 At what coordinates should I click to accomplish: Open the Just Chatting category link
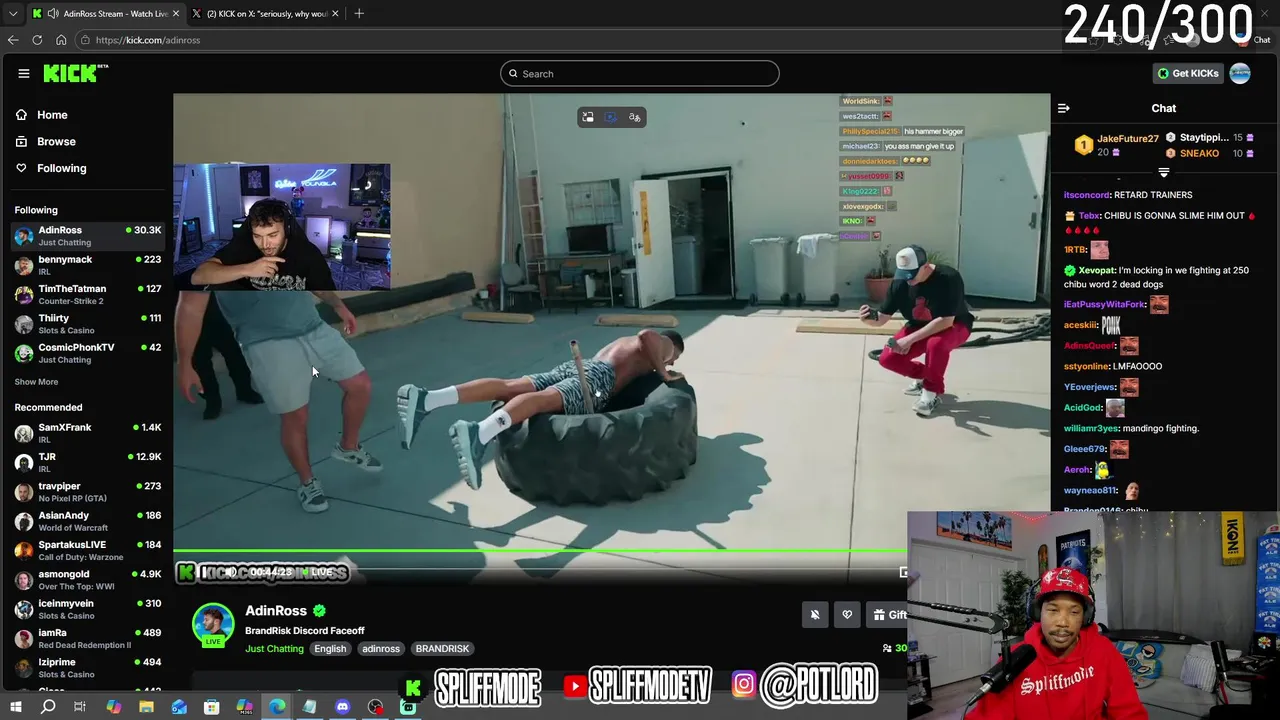pos(274,649)
